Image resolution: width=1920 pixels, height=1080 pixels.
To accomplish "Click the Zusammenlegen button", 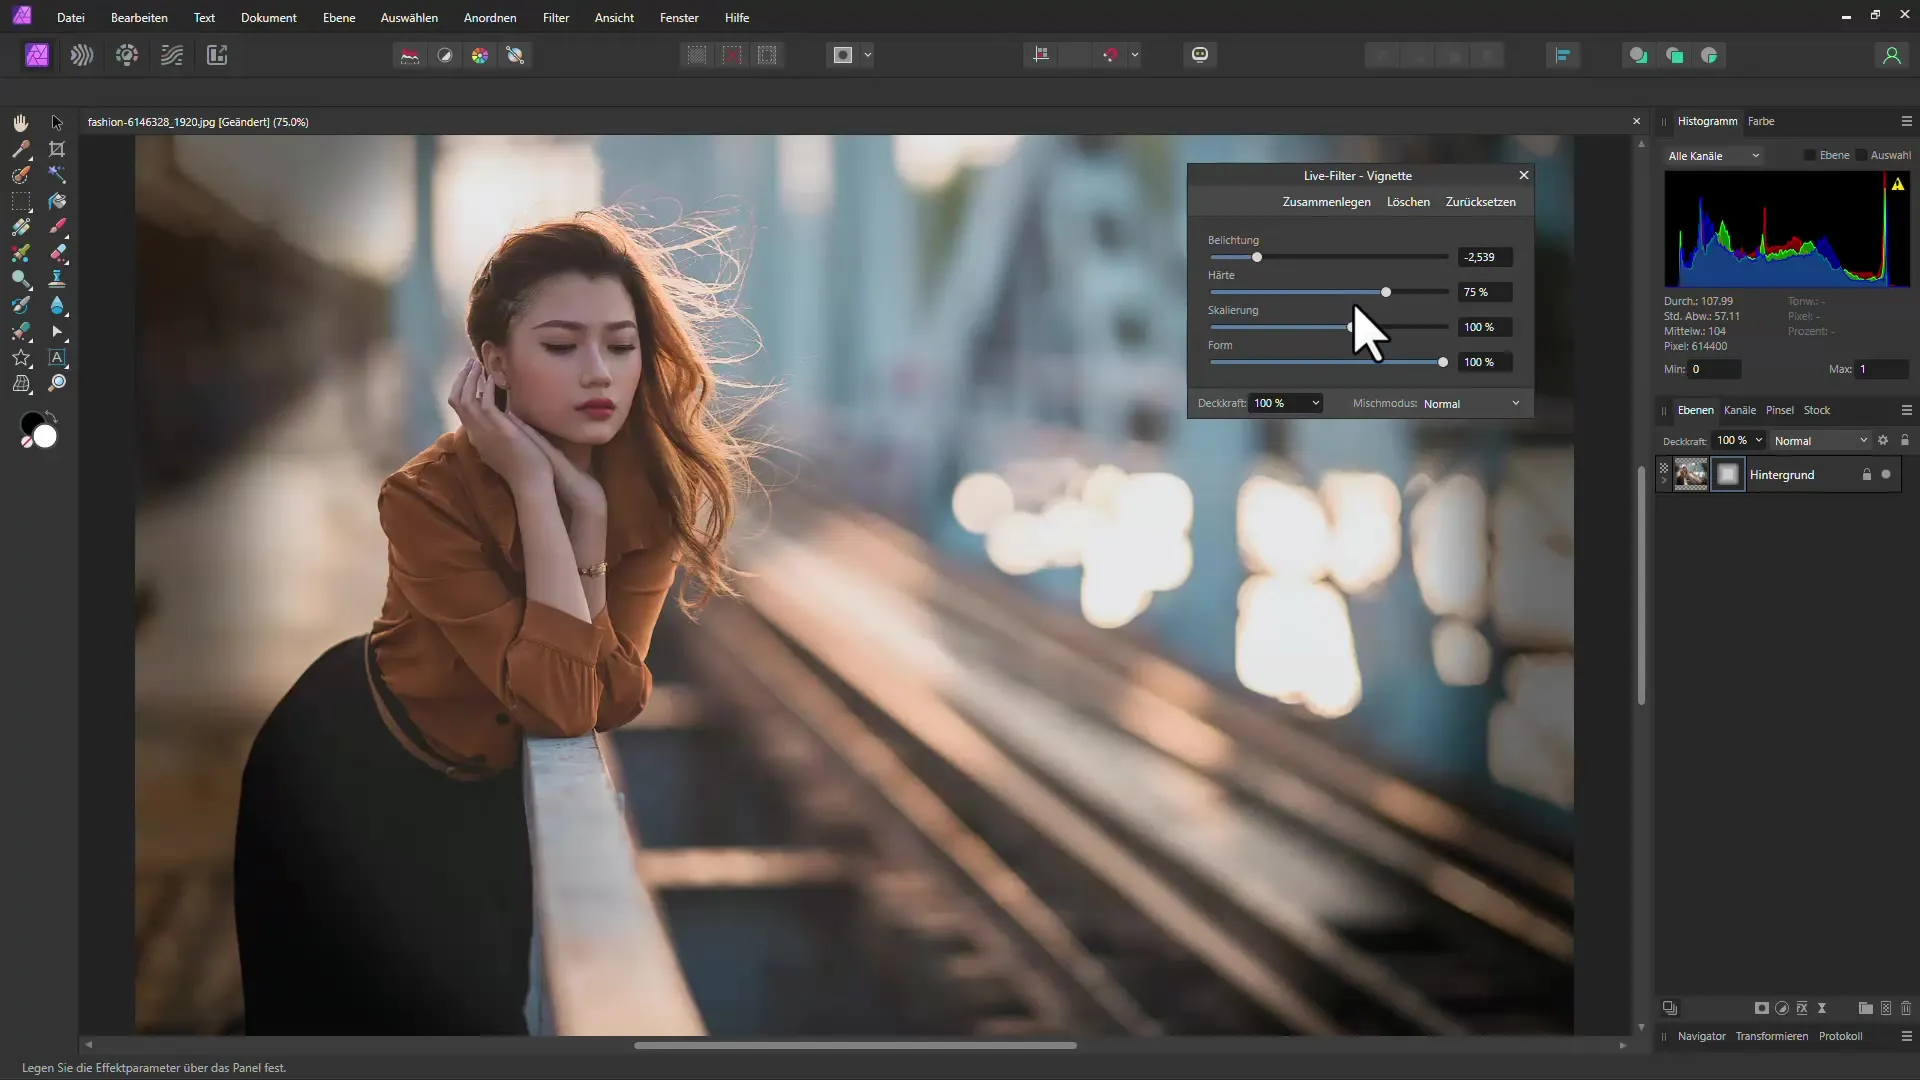I will pos(1325,202).
